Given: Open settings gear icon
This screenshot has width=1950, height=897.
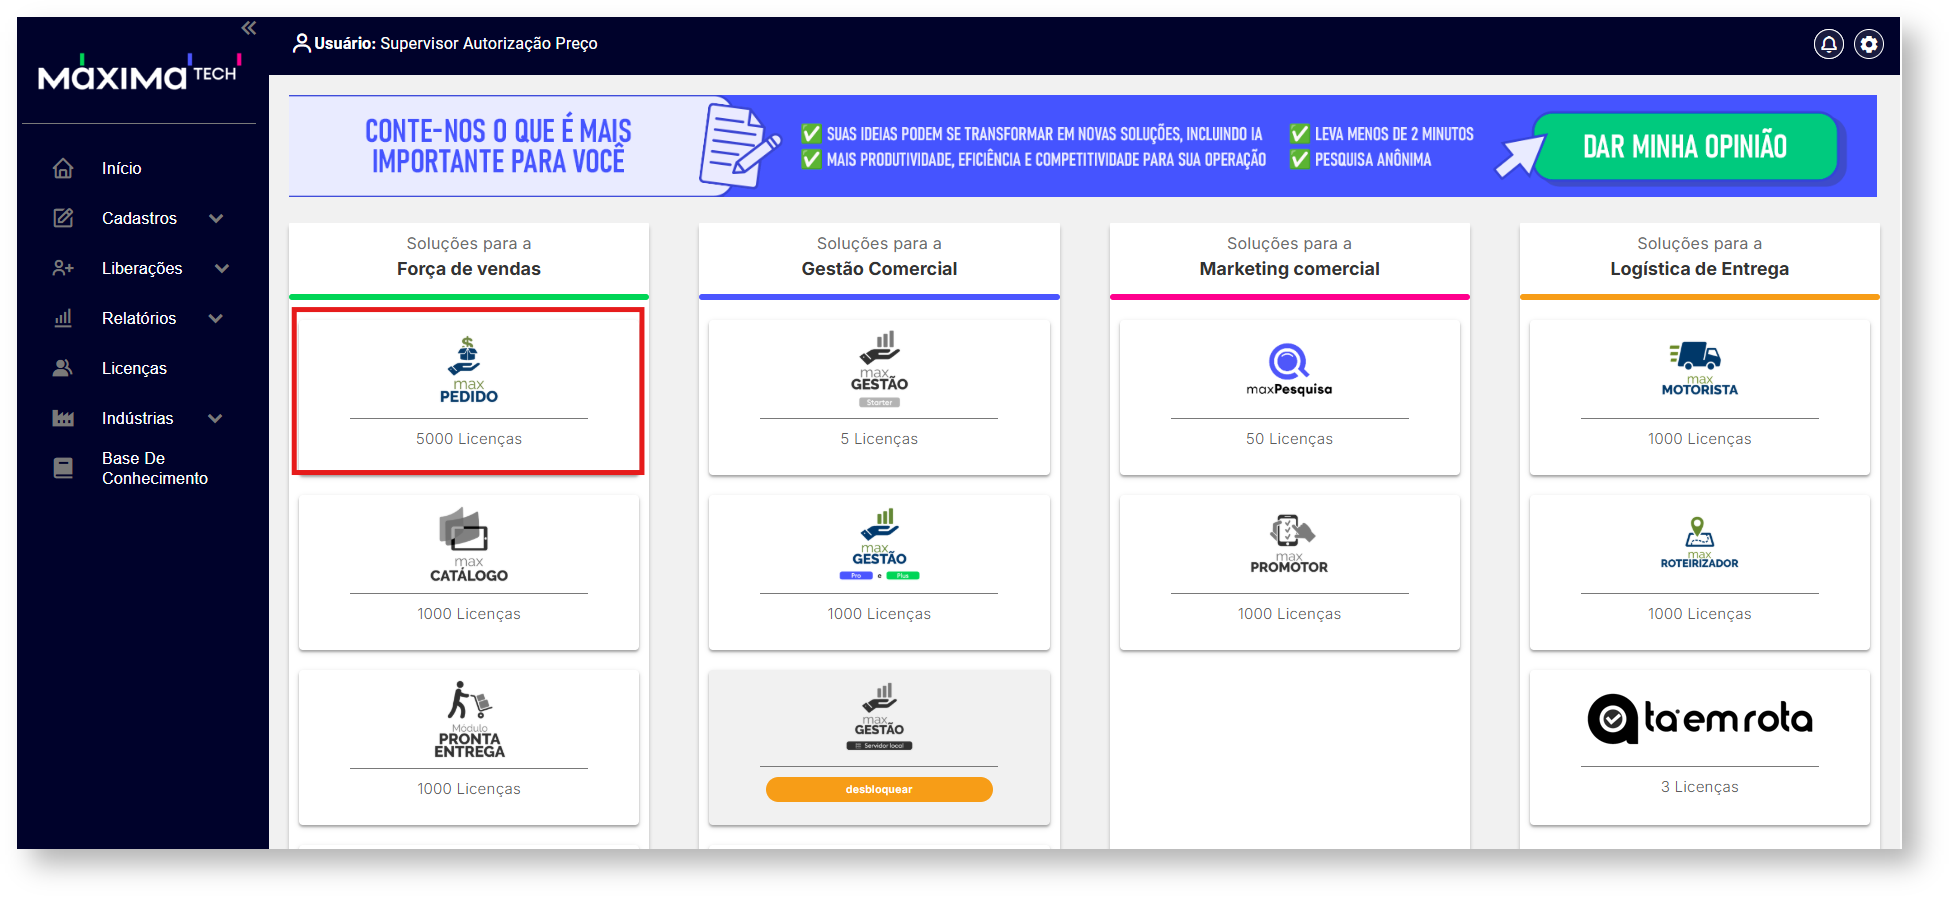Looking at the screenshot, I should pos(1869,44).
